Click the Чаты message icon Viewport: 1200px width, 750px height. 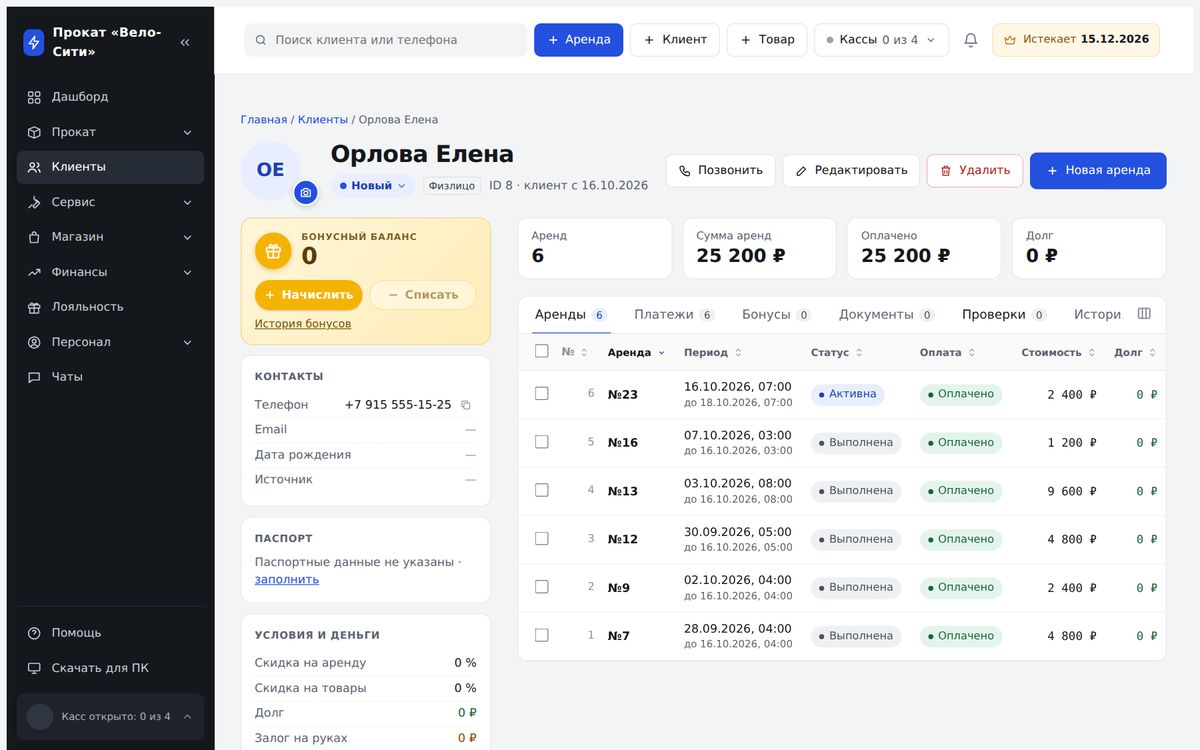(x=34, y=377)
